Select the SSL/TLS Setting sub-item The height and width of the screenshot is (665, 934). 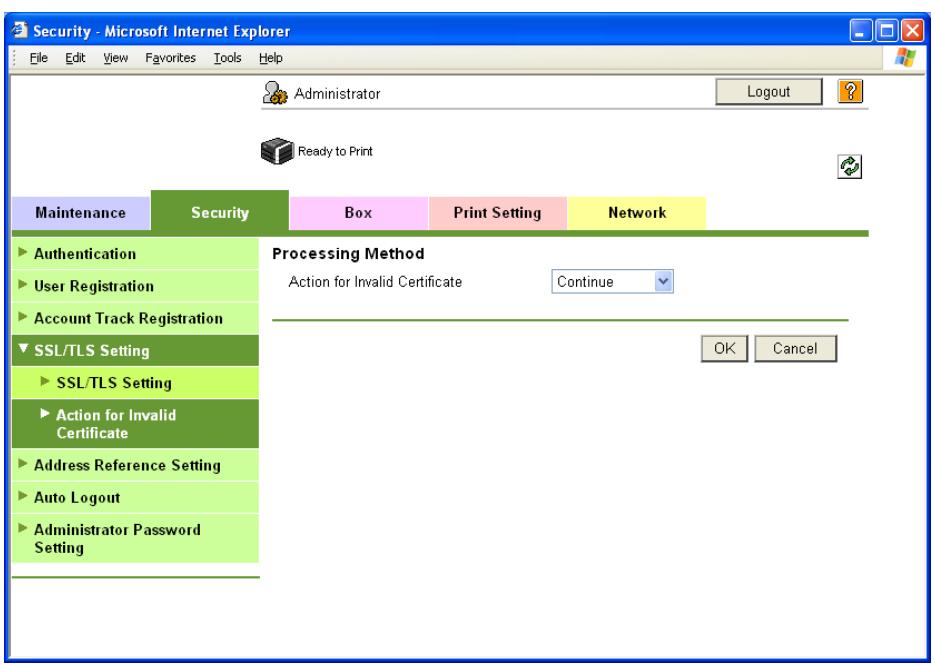[135, 383]
